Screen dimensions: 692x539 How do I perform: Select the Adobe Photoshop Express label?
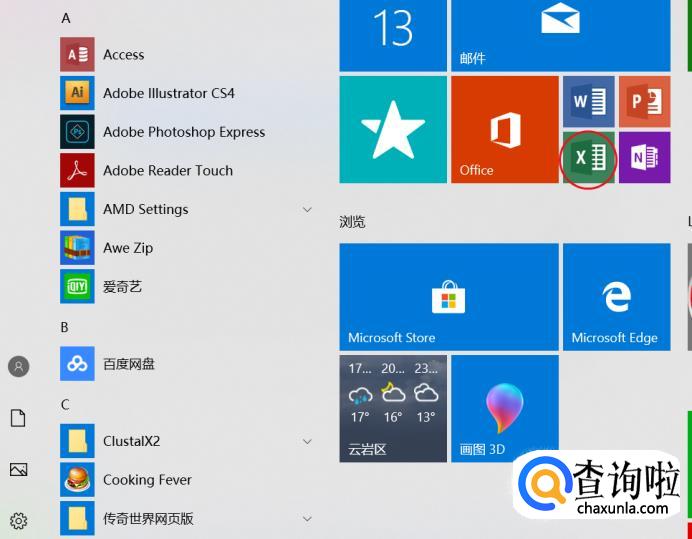coord(184,132)
